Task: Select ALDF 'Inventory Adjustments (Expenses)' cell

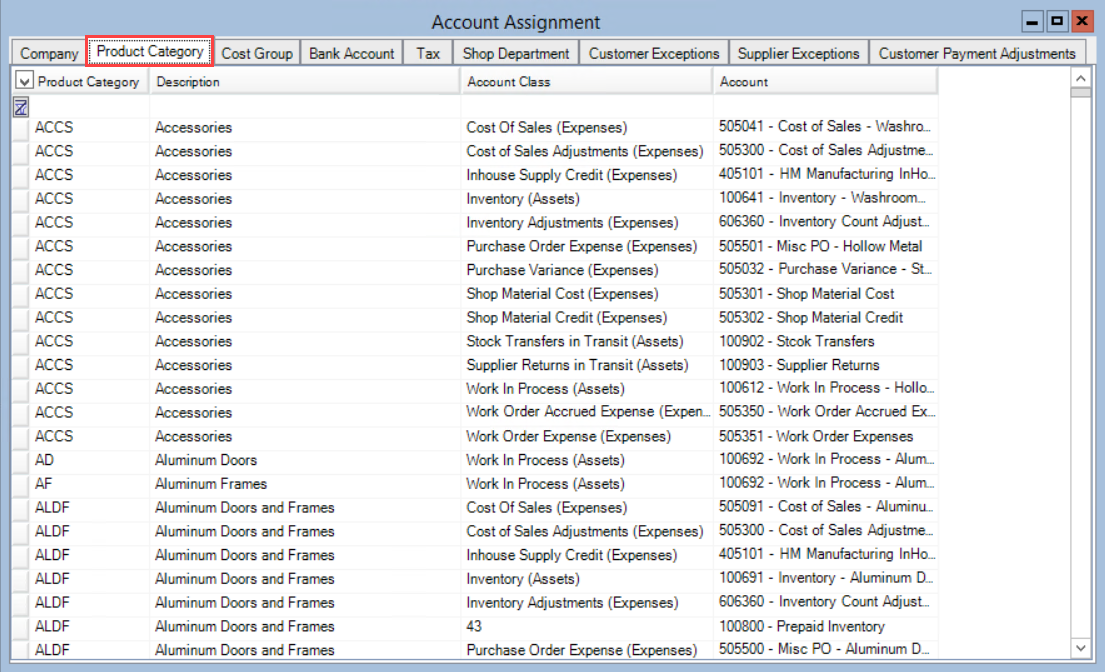Action: click(586, 603)
